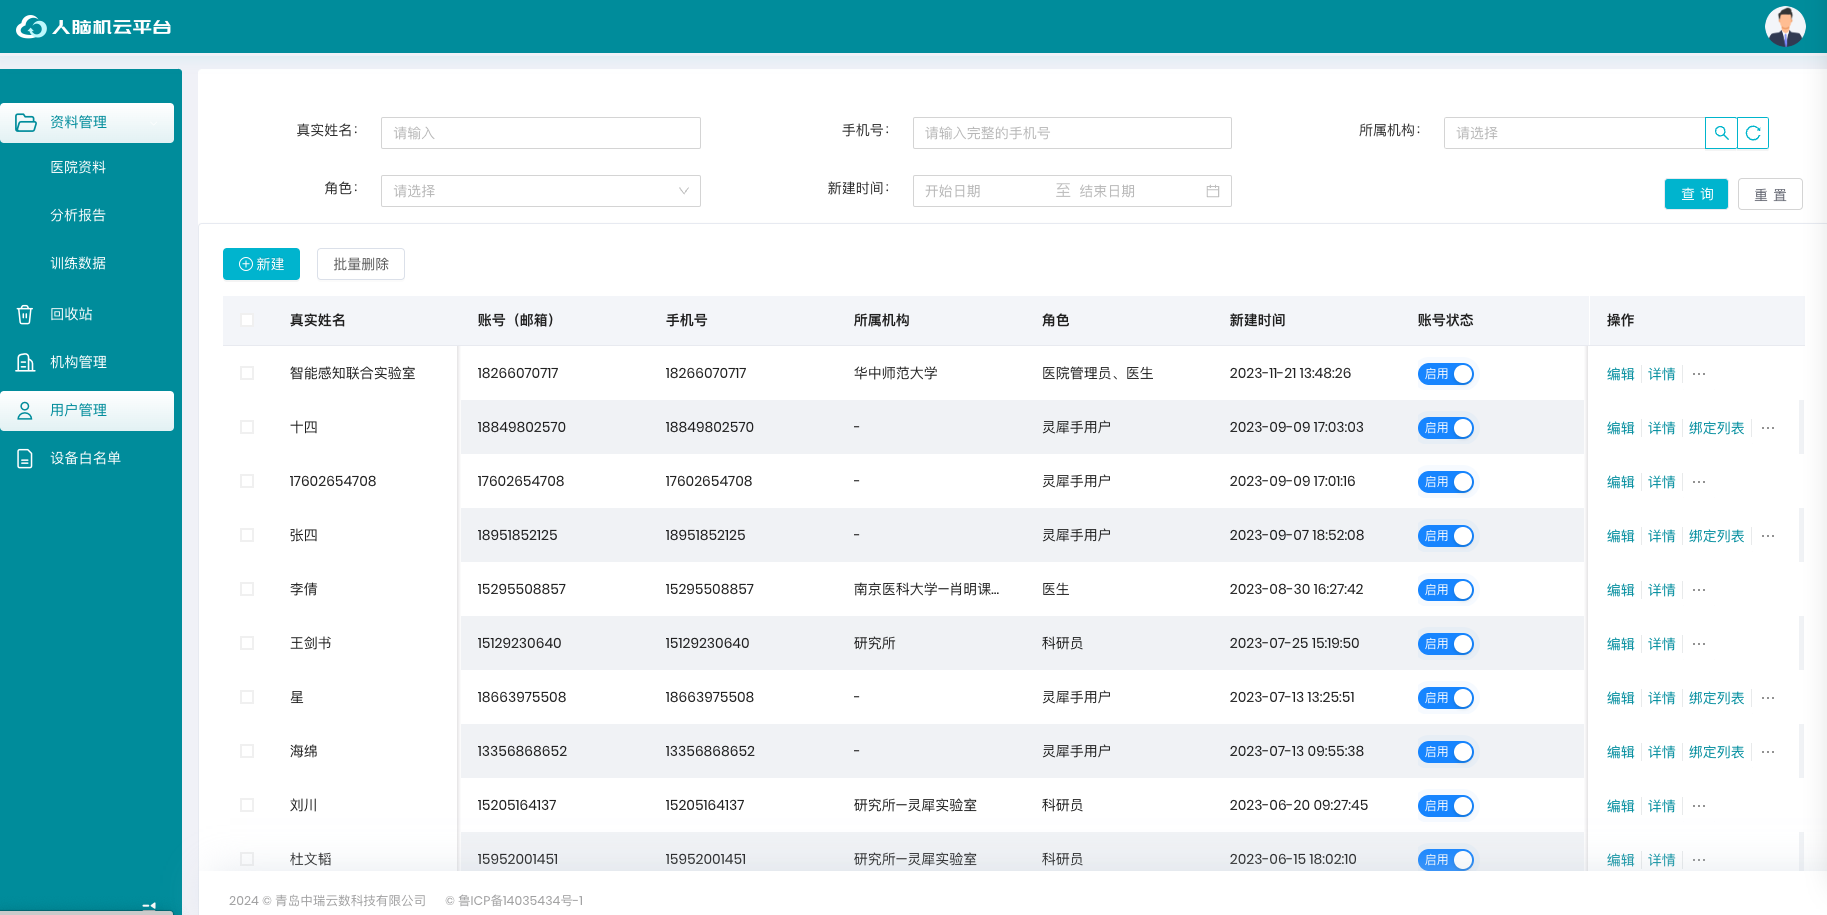Image resolution: width=1827 pixels, height=915 pixels.
Task: Click the 重置 button
Action: point(1770,194)
